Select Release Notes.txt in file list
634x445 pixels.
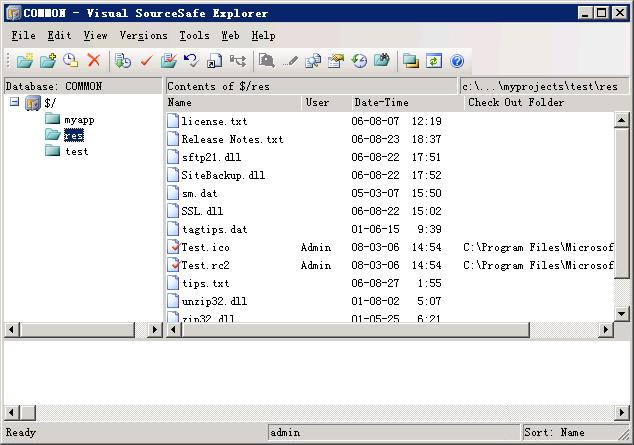point(232,140)
